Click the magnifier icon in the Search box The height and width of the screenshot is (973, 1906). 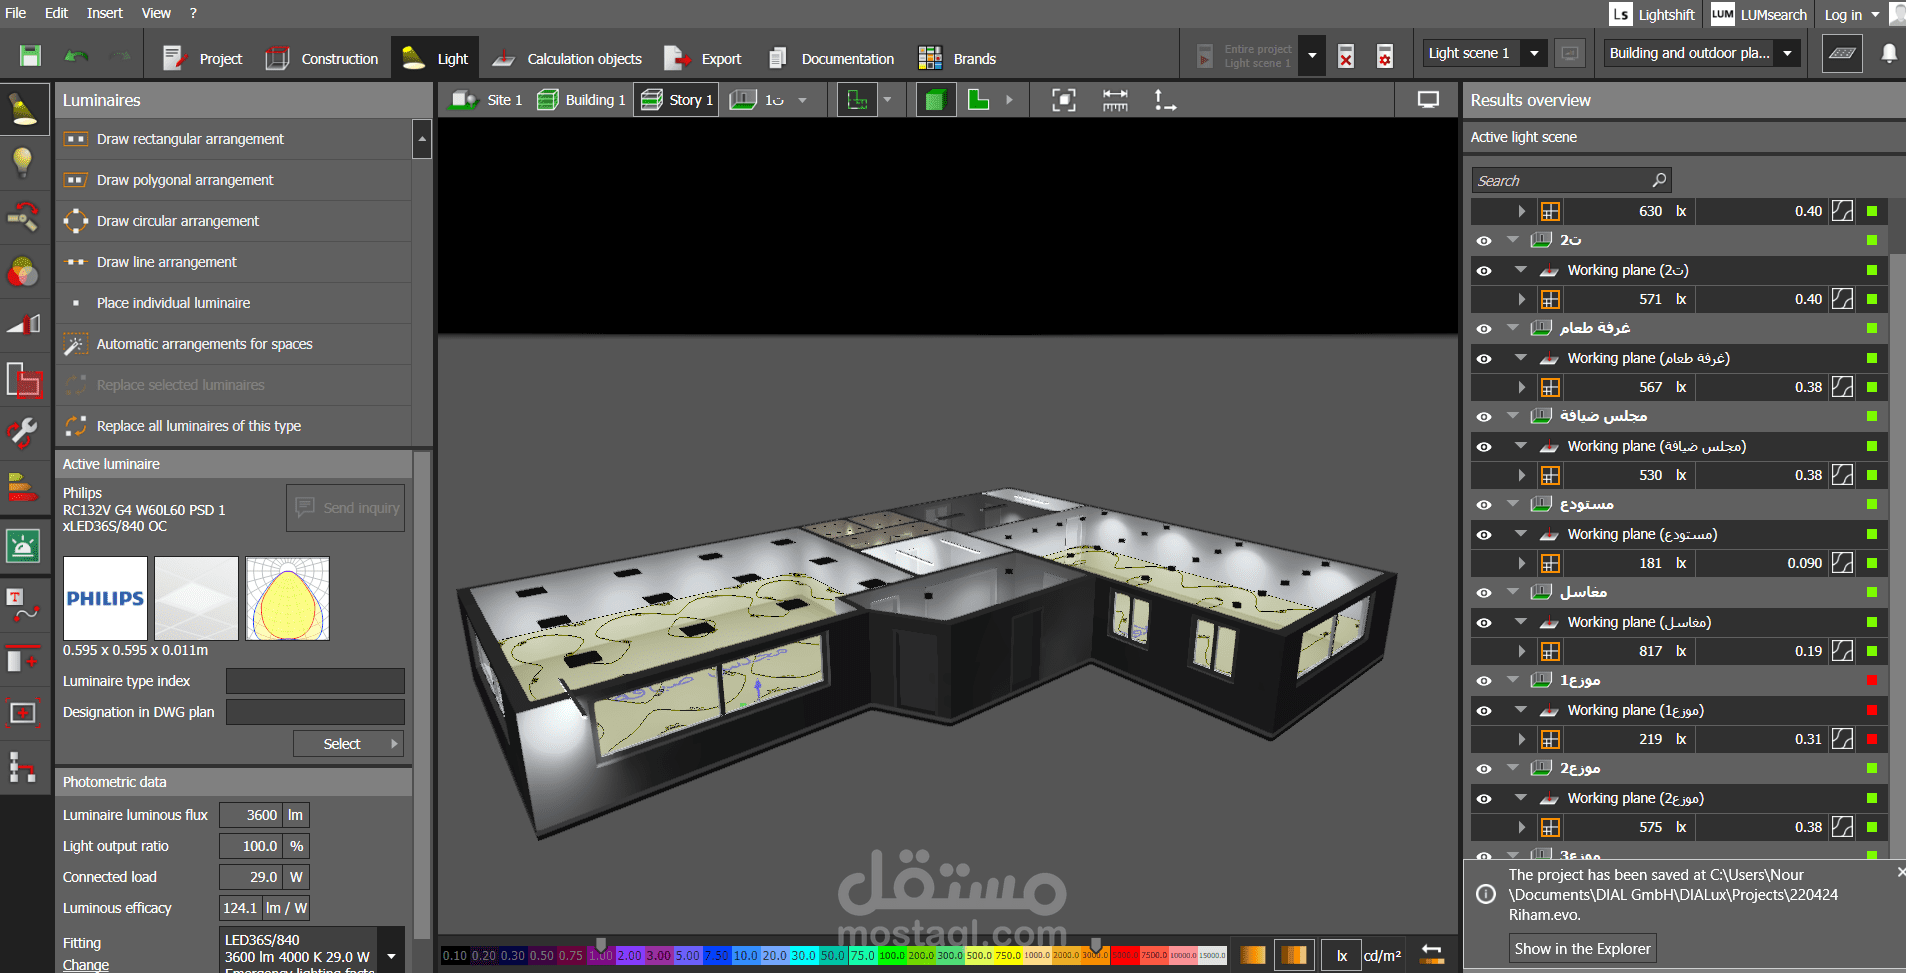click(x=1659, y=180)
